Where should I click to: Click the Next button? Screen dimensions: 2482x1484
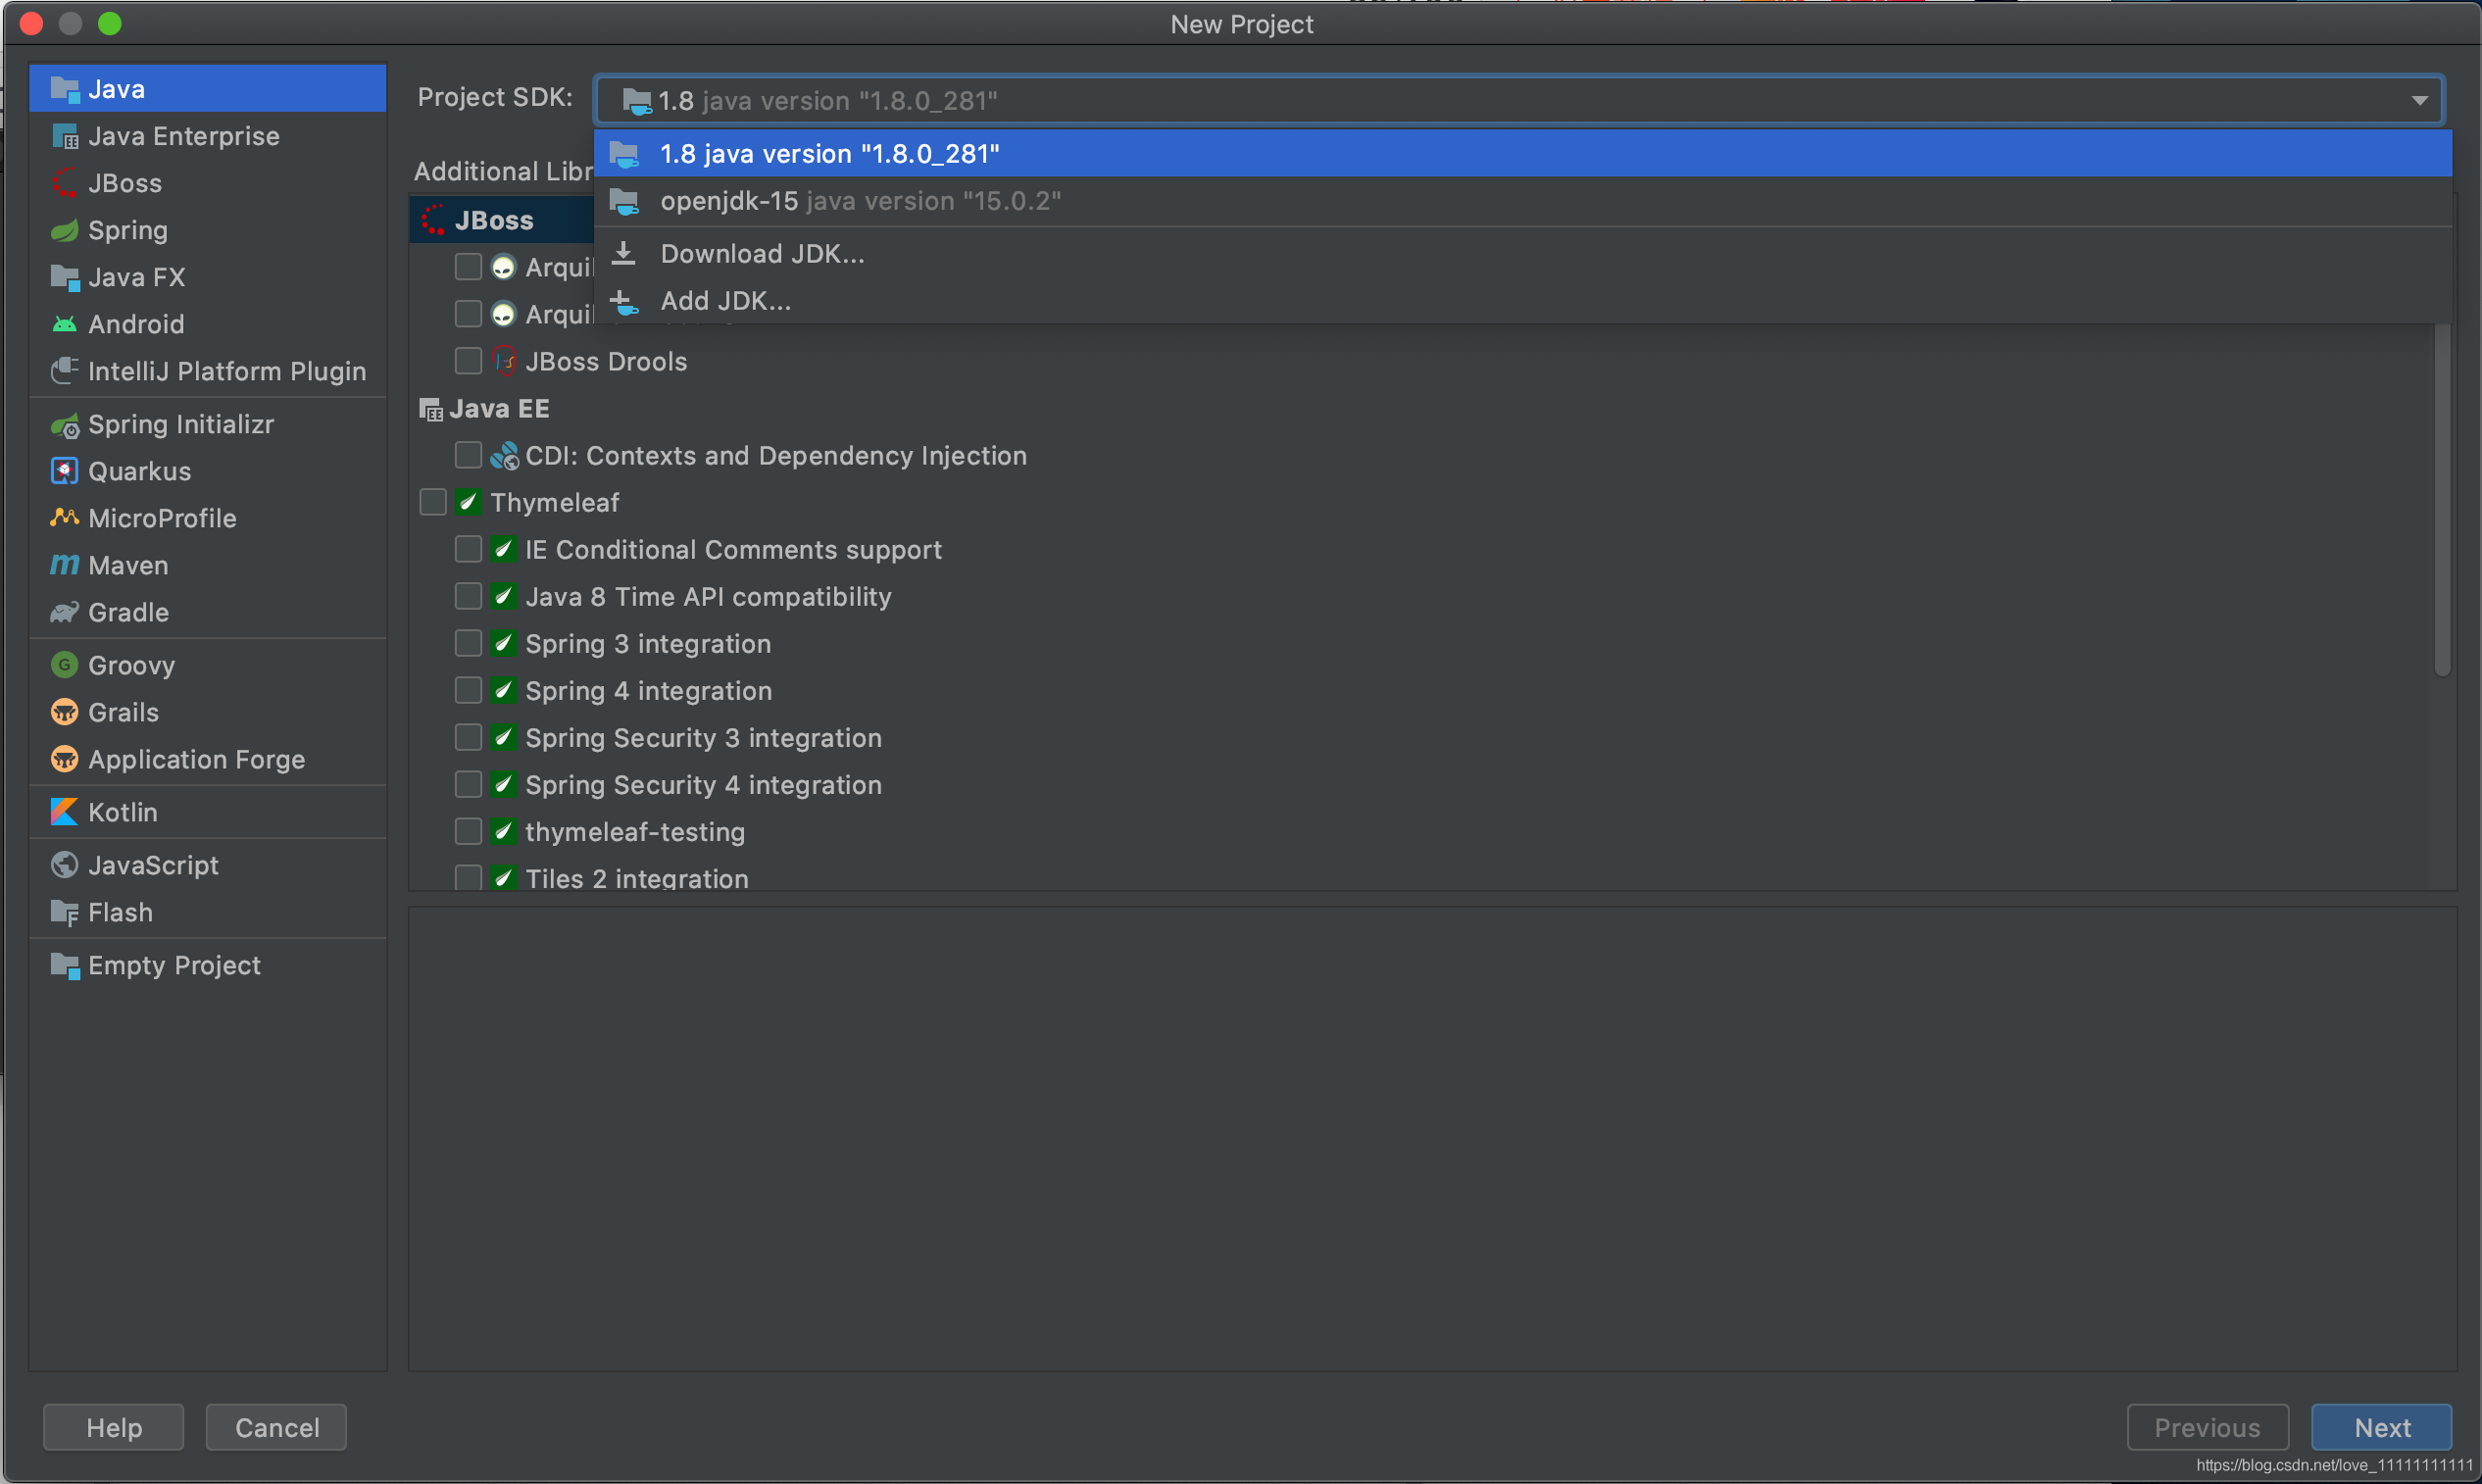(x=2381, y=1427)
